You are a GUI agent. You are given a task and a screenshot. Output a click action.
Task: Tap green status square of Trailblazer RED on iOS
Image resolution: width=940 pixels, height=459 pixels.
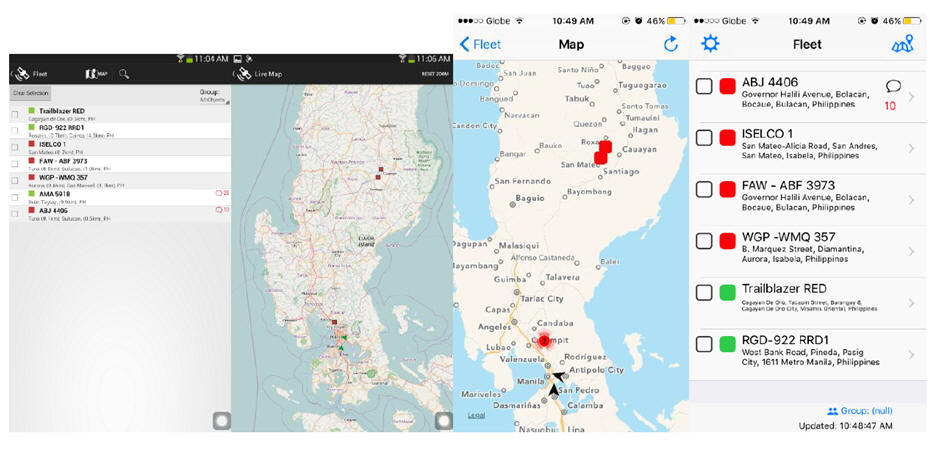pos(727,293)
